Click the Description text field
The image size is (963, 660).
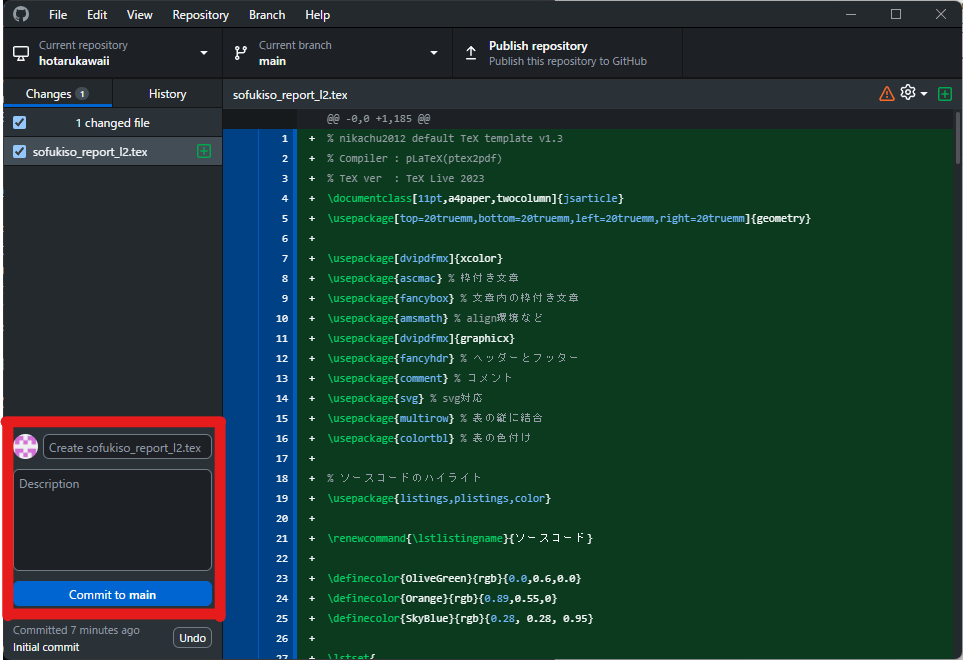[112, 520]
